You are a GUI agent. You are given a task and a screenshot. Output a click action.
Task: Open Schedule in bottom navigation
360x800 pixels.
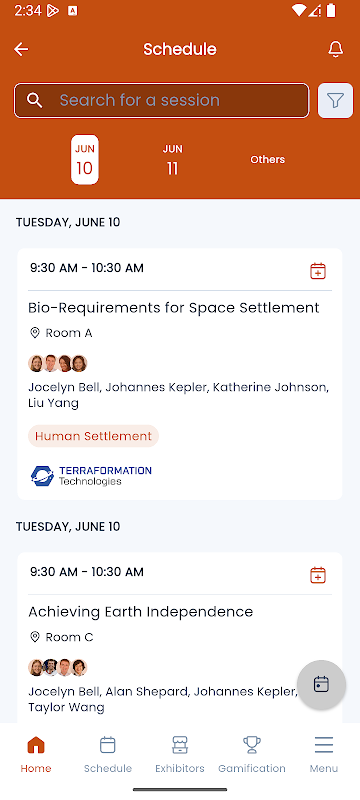108,754
